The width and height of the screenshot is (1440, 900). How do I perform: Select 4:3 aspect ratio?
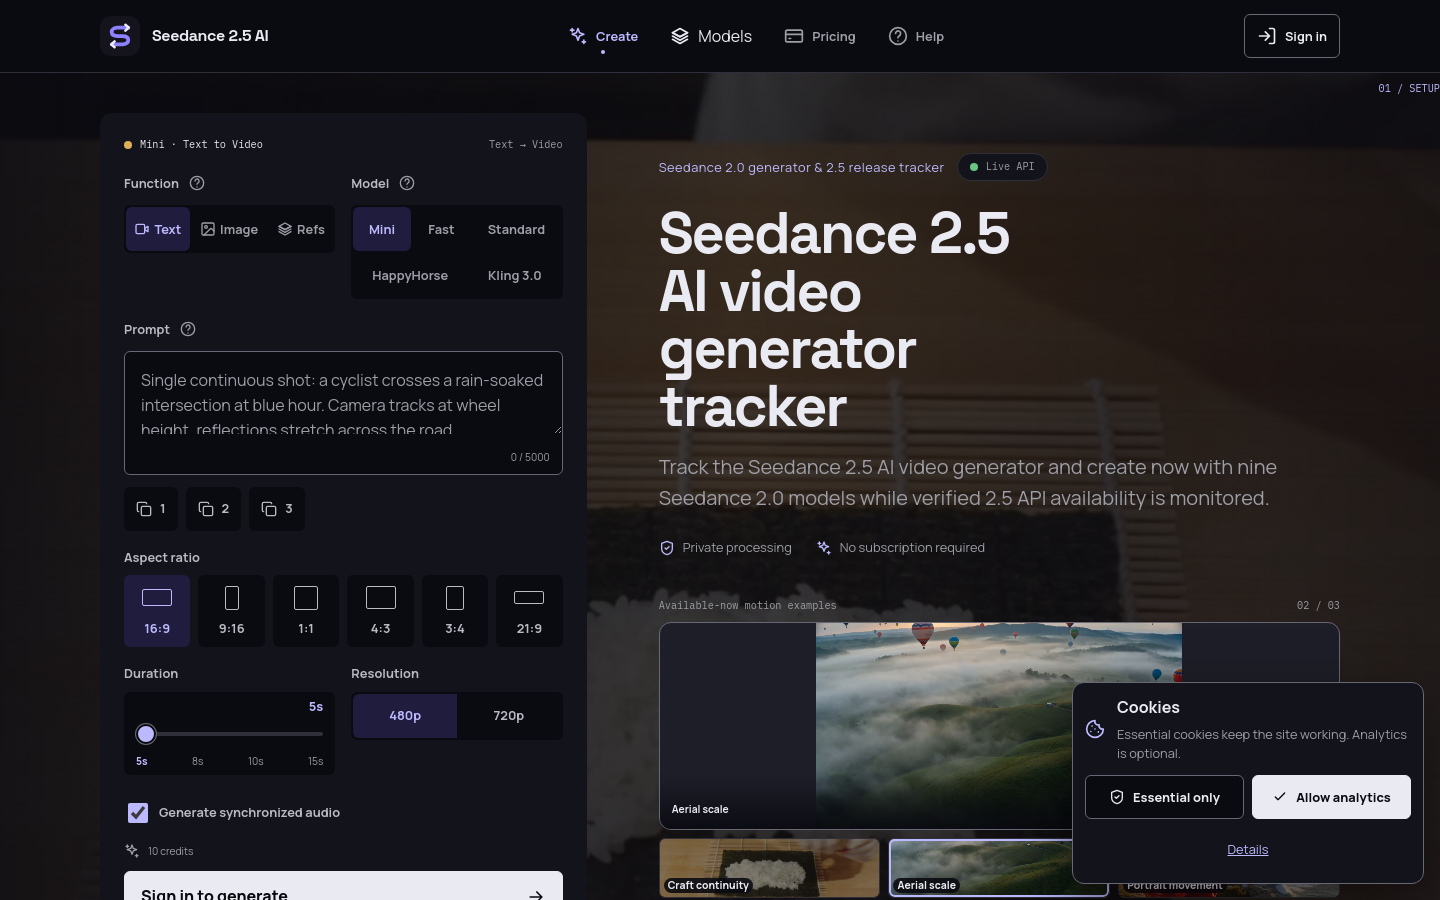coord(380,611)
